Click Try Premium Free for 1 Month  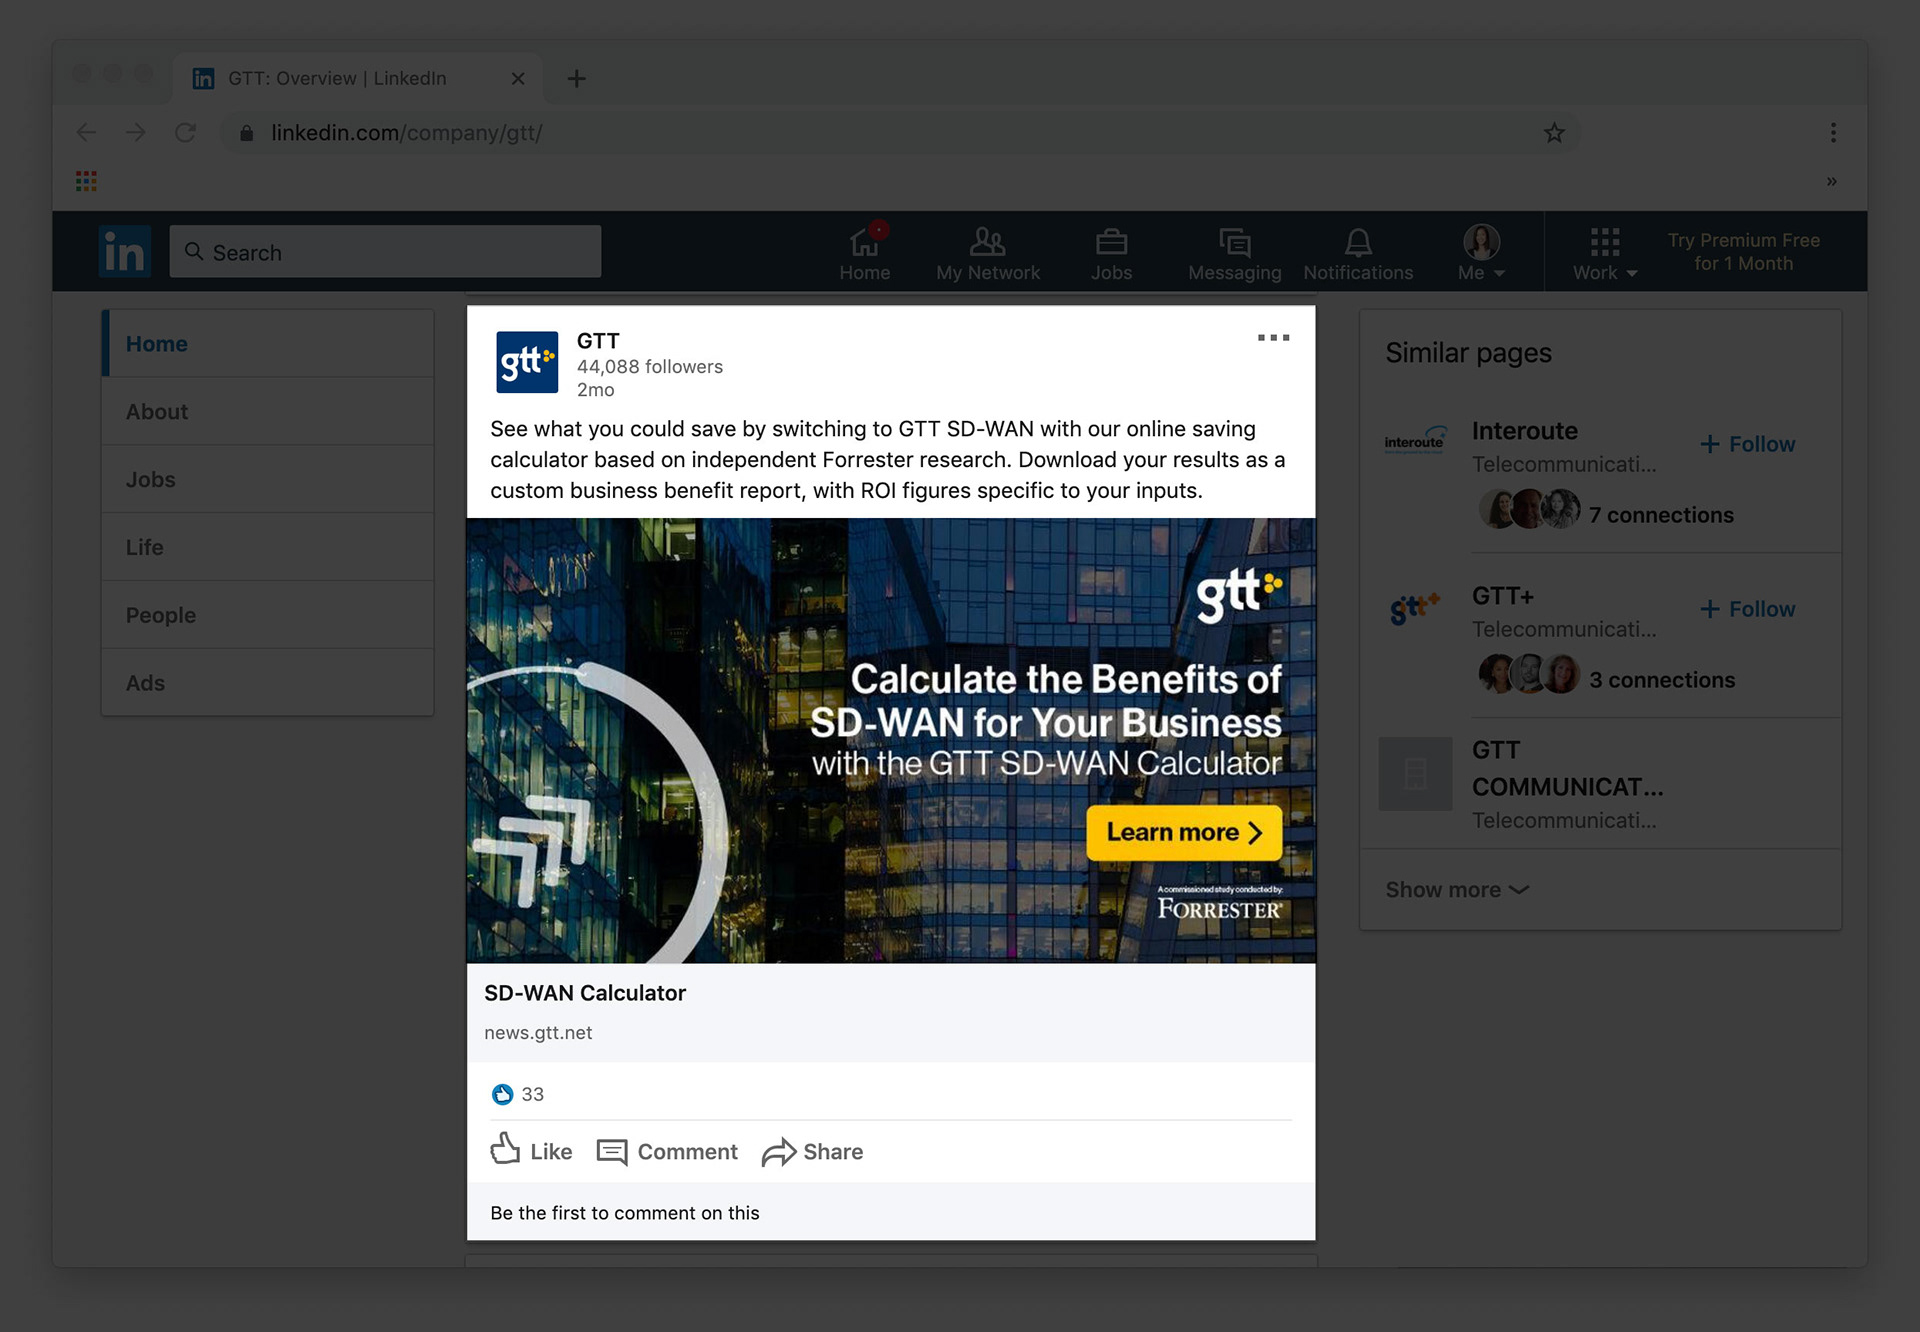pos(1743,252)
